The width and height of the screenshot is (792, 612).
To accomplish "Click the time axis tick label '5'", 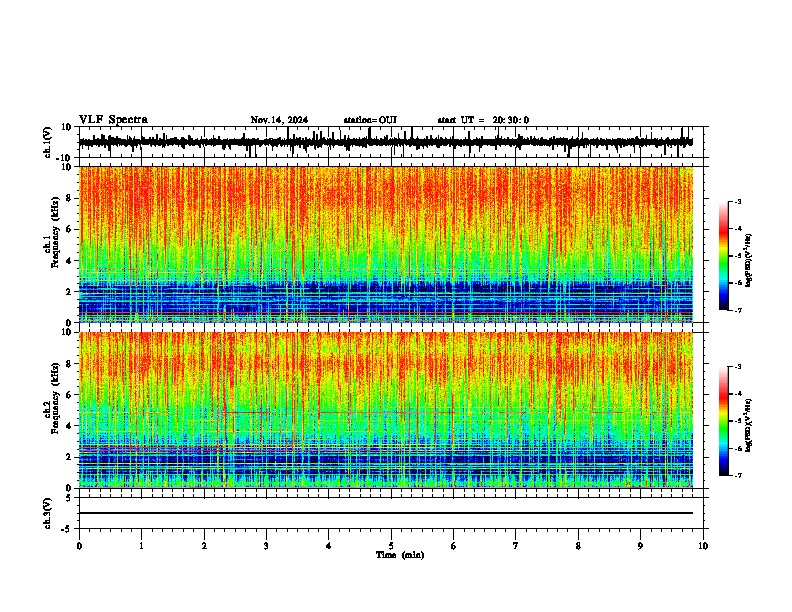I will [391, 546].
